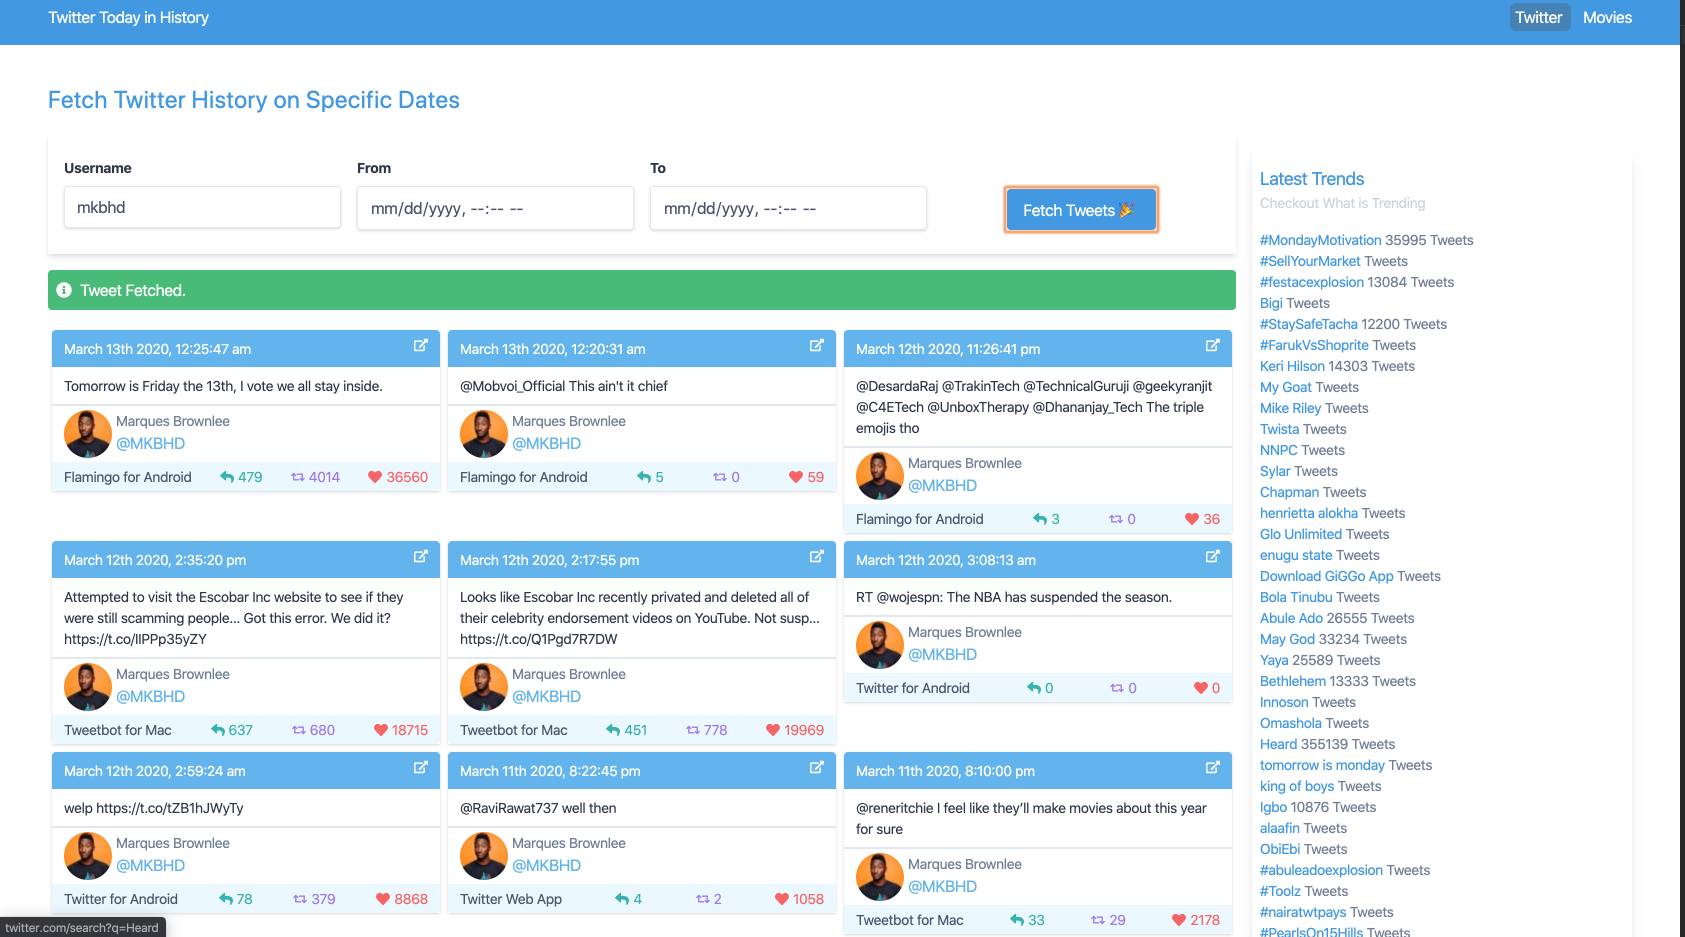The width and height of the screenshot is (1685, 937).
Task: Open external link icon on 8:10:00 pm tweet
Action: [1213, 768]
